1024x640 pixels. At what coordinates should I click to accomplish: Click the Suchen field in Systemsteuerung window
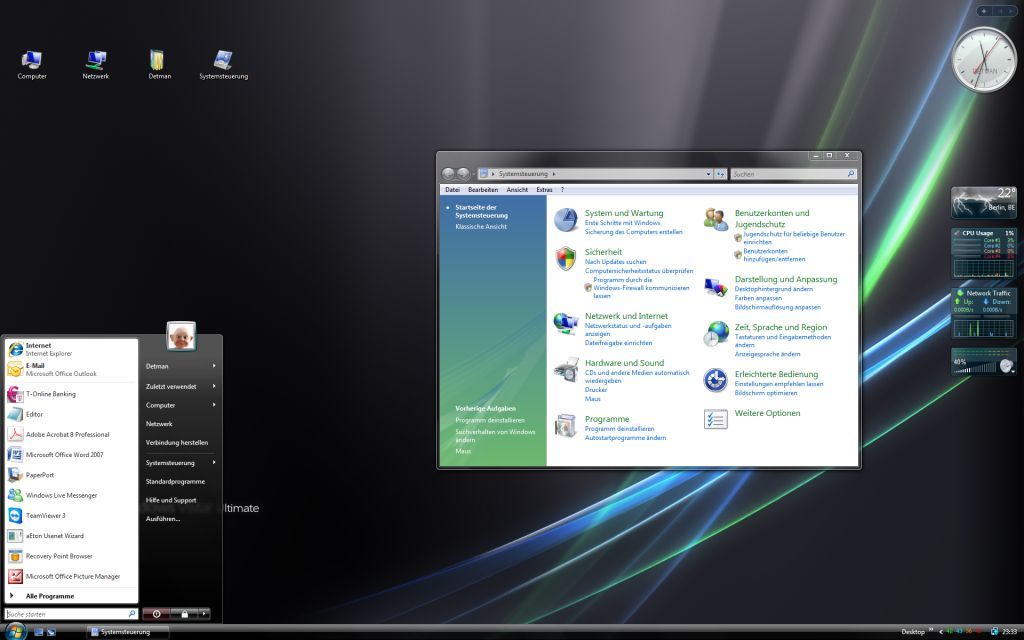click(x=793, y=174)
